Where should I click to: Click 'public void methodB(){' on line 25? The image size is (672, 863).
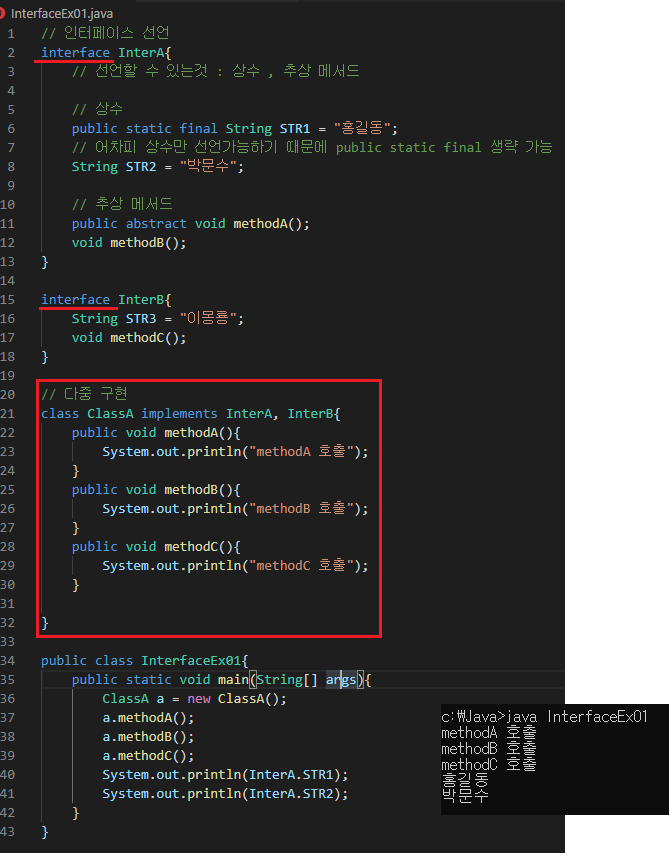(x=156, y=489)
